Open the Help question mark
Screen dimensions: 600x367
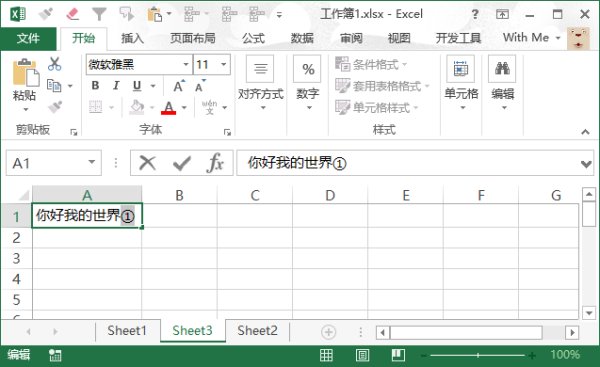pyautogui.click(x=475, y=15)
